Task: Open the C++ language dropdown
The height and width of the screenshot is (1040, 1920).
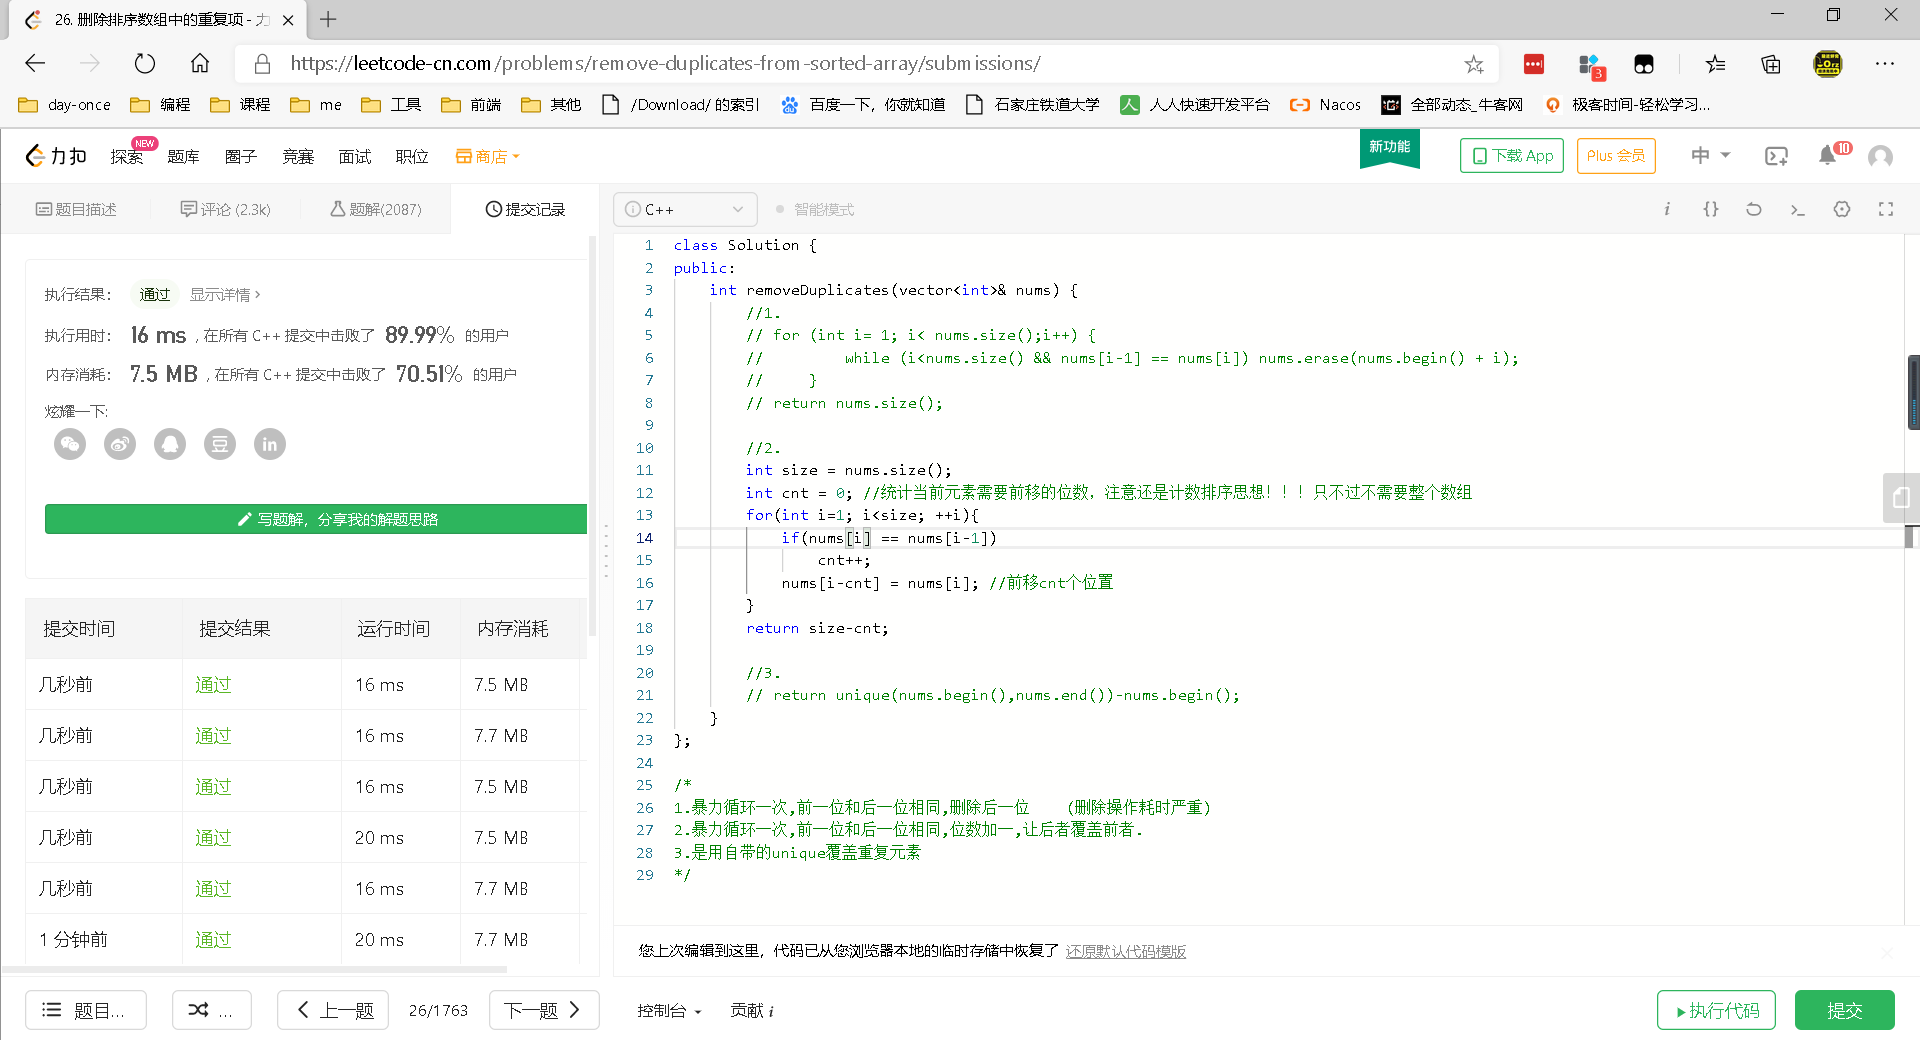Action: [685, 209]
